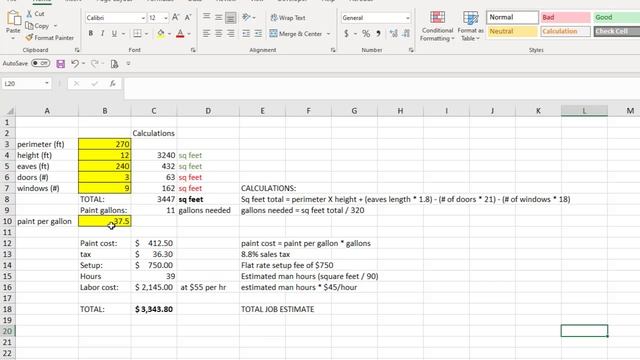This screenshot has width=640, height=360.
Task: Center text horizontally in the cell
Action: pos(219,33)
